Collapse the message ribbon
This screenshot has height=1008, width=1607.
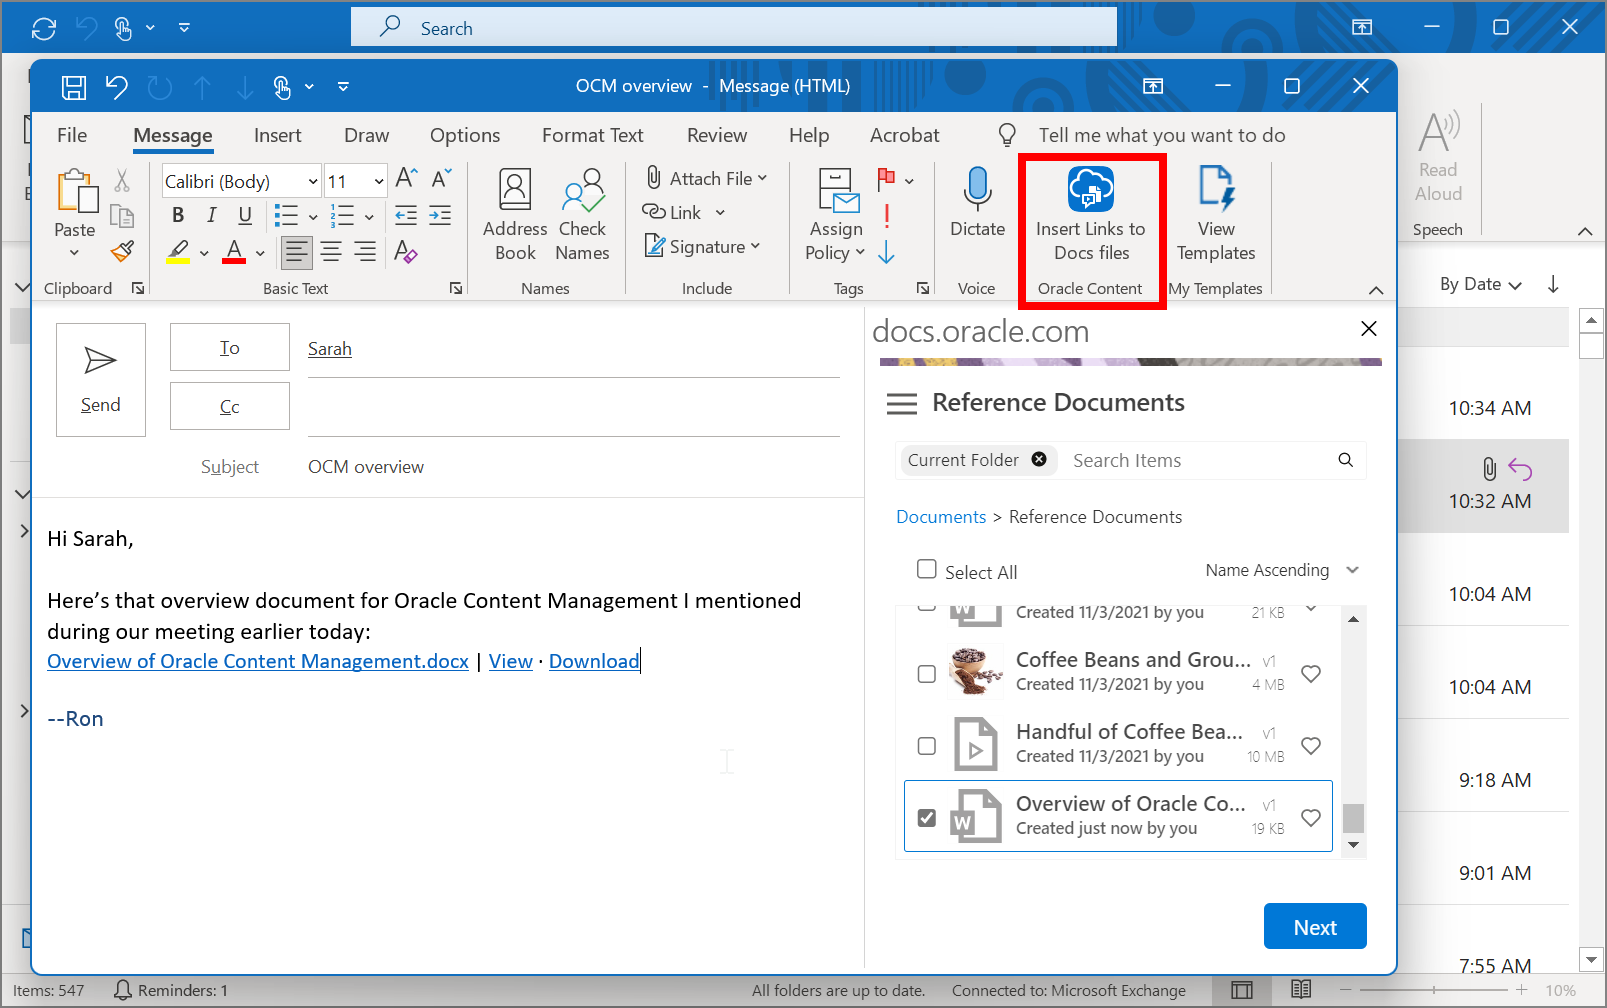click(1376, 290)
